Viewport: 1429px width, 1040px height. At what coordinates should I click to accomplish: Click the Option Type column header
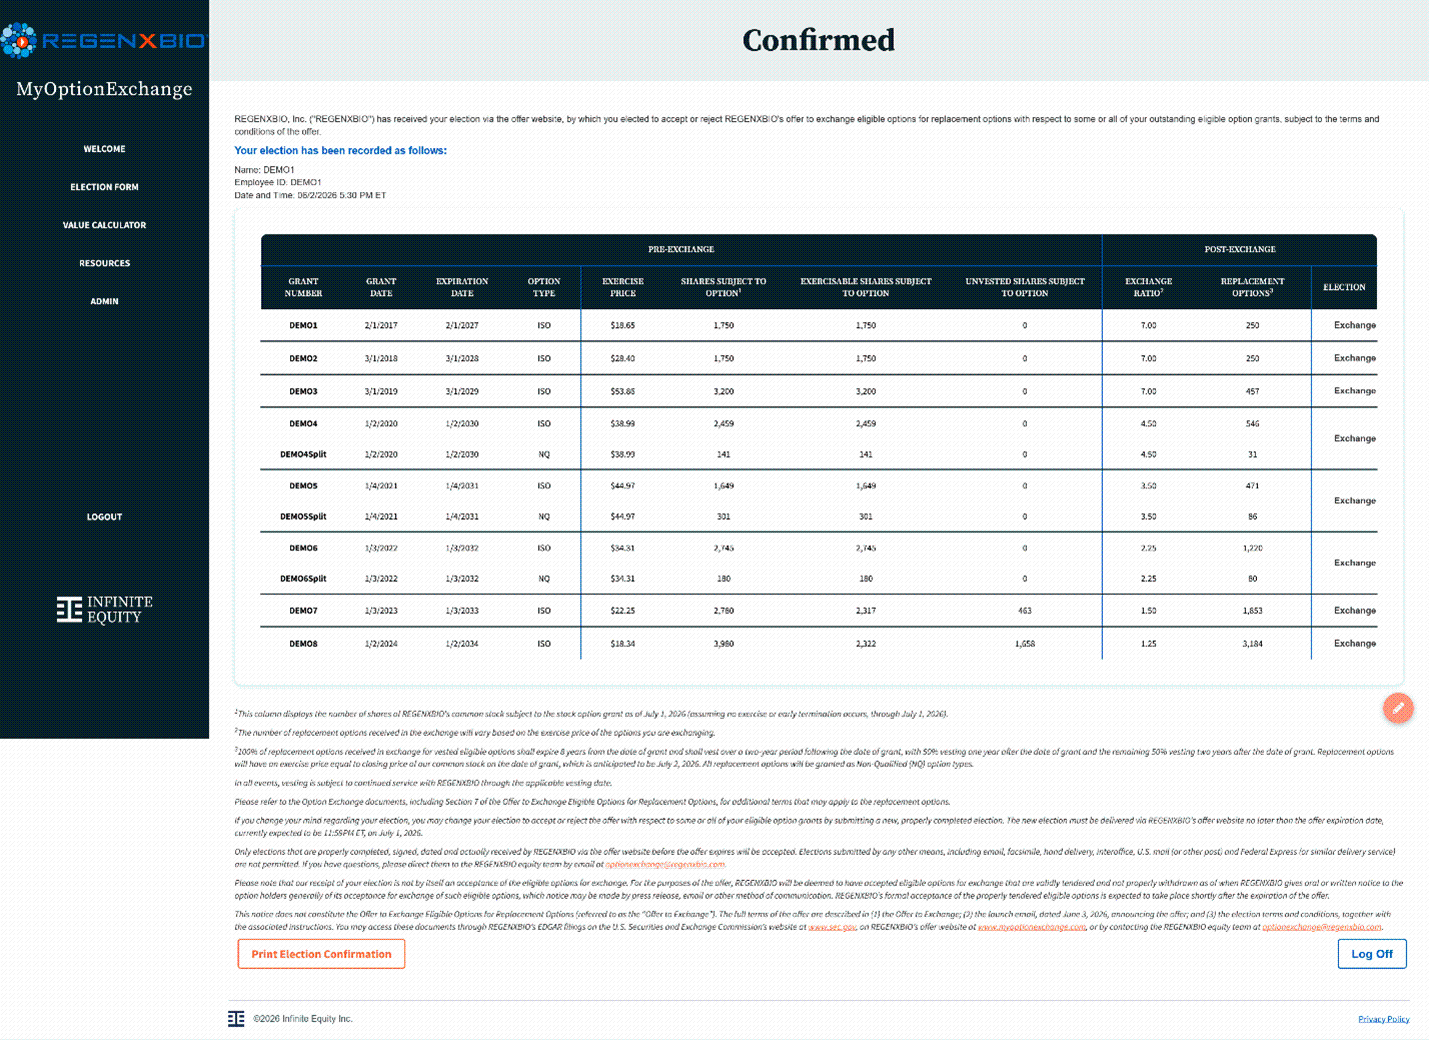[544, 288]
